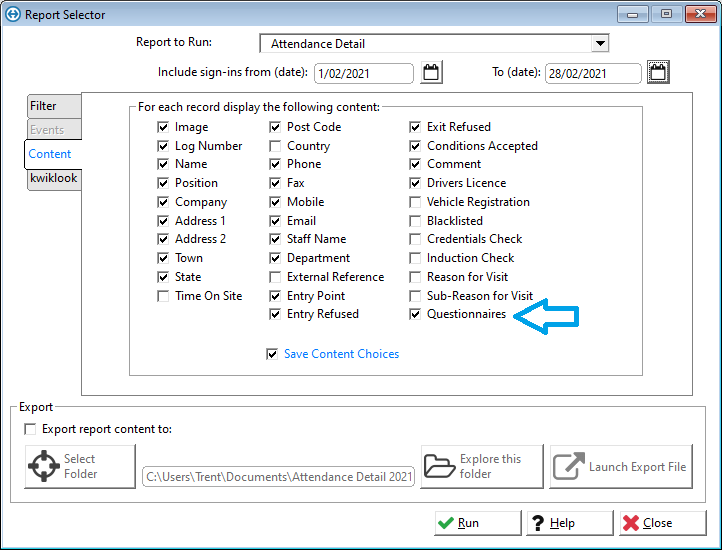Tick the Vehicle Registration checkbox

coord(416,202)
